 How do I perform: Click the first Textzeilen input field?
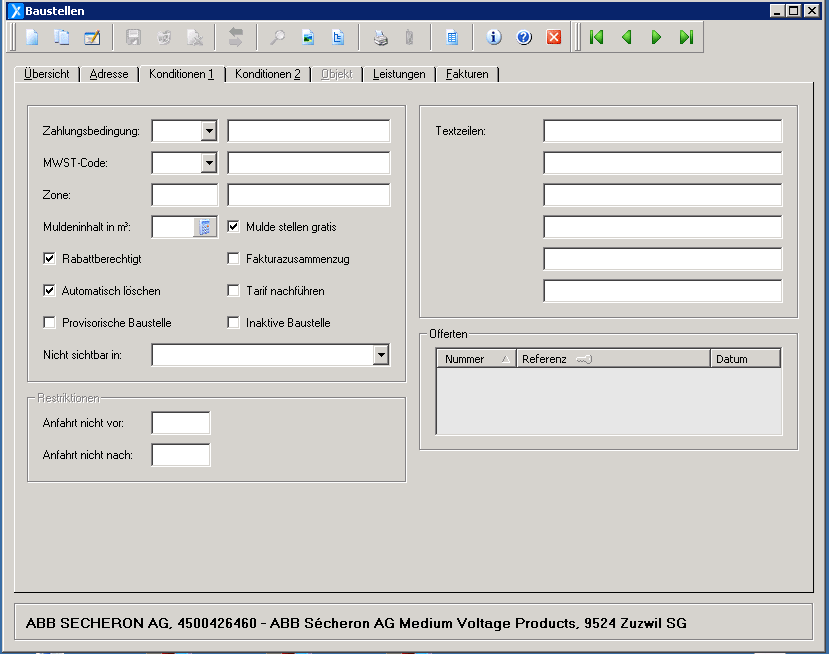pyautogui.click(x=662, y=131)
